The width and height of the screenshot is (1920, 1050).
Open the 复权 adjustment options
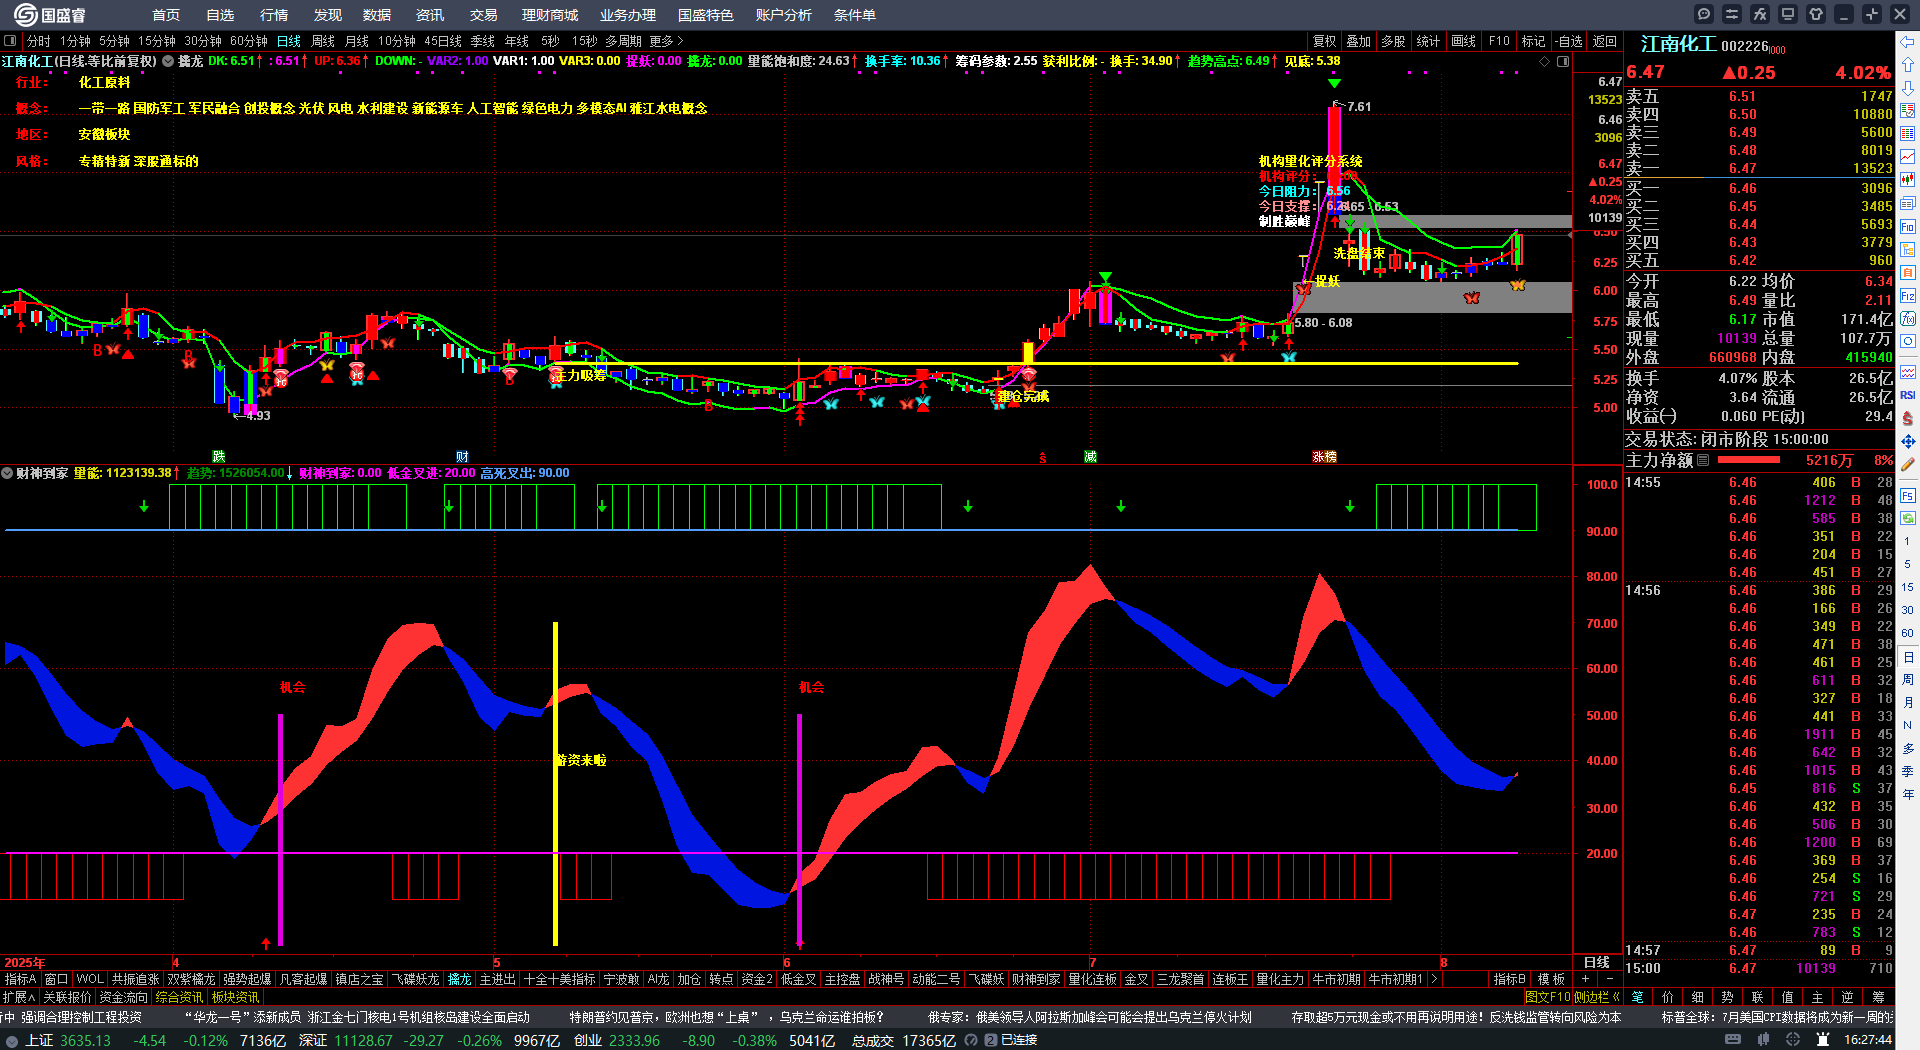pyautogui.click(x=1325, y=41)
